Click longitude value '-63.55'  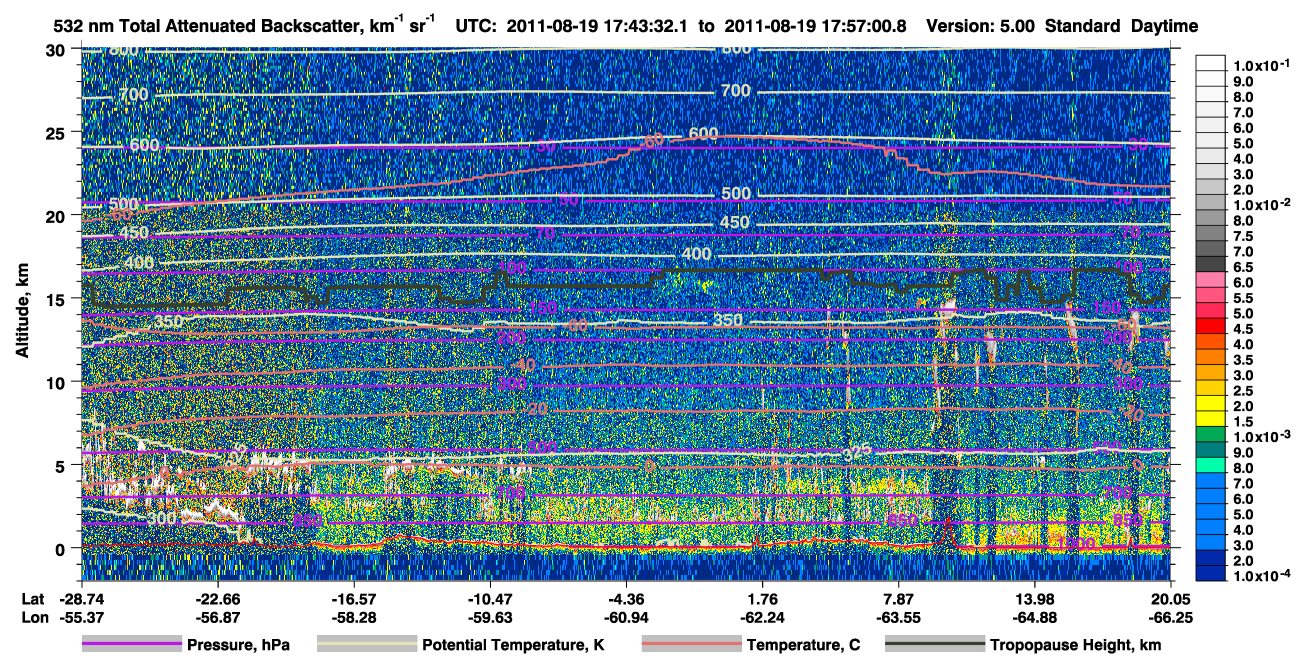pos(899,617)
